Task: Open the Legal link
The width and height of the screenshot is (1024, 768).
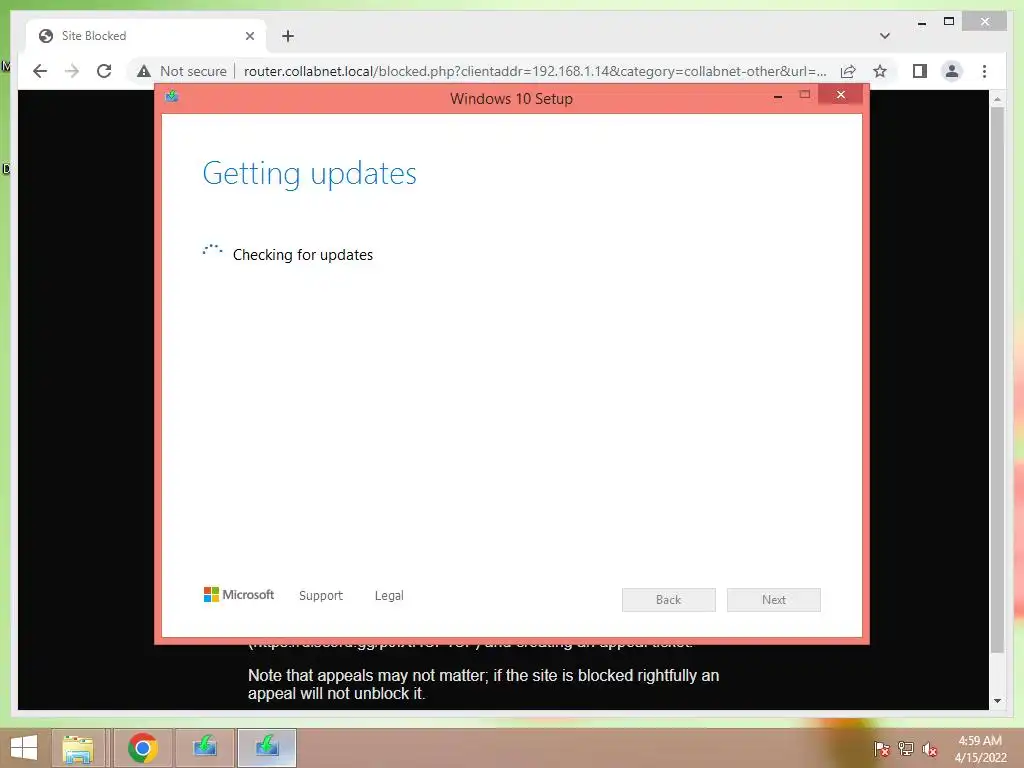Action: pyautogui.click(x=389, y=596)
